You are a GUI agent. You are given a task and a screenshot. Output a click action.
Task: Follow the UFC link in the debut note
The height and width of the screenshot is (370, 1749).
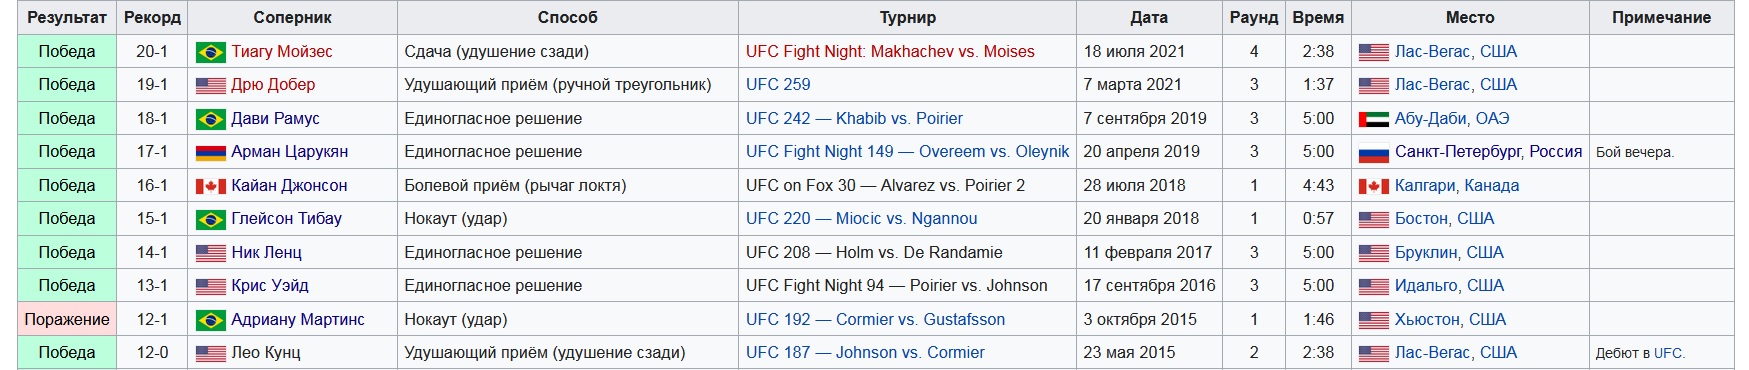(1667, 353)
